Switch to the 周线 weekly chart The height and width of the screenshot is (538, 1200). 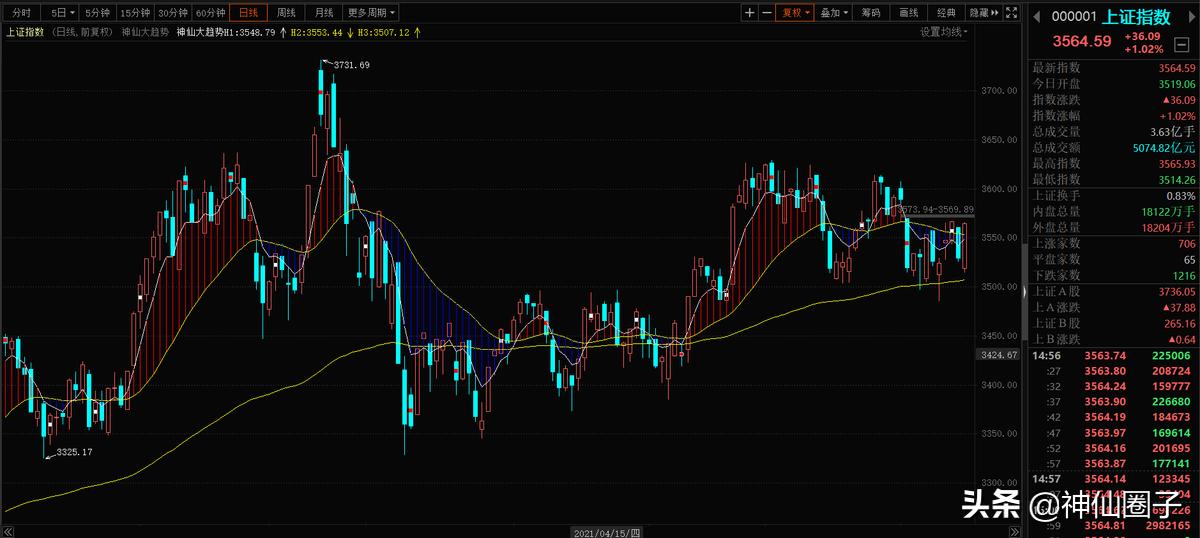286,13
